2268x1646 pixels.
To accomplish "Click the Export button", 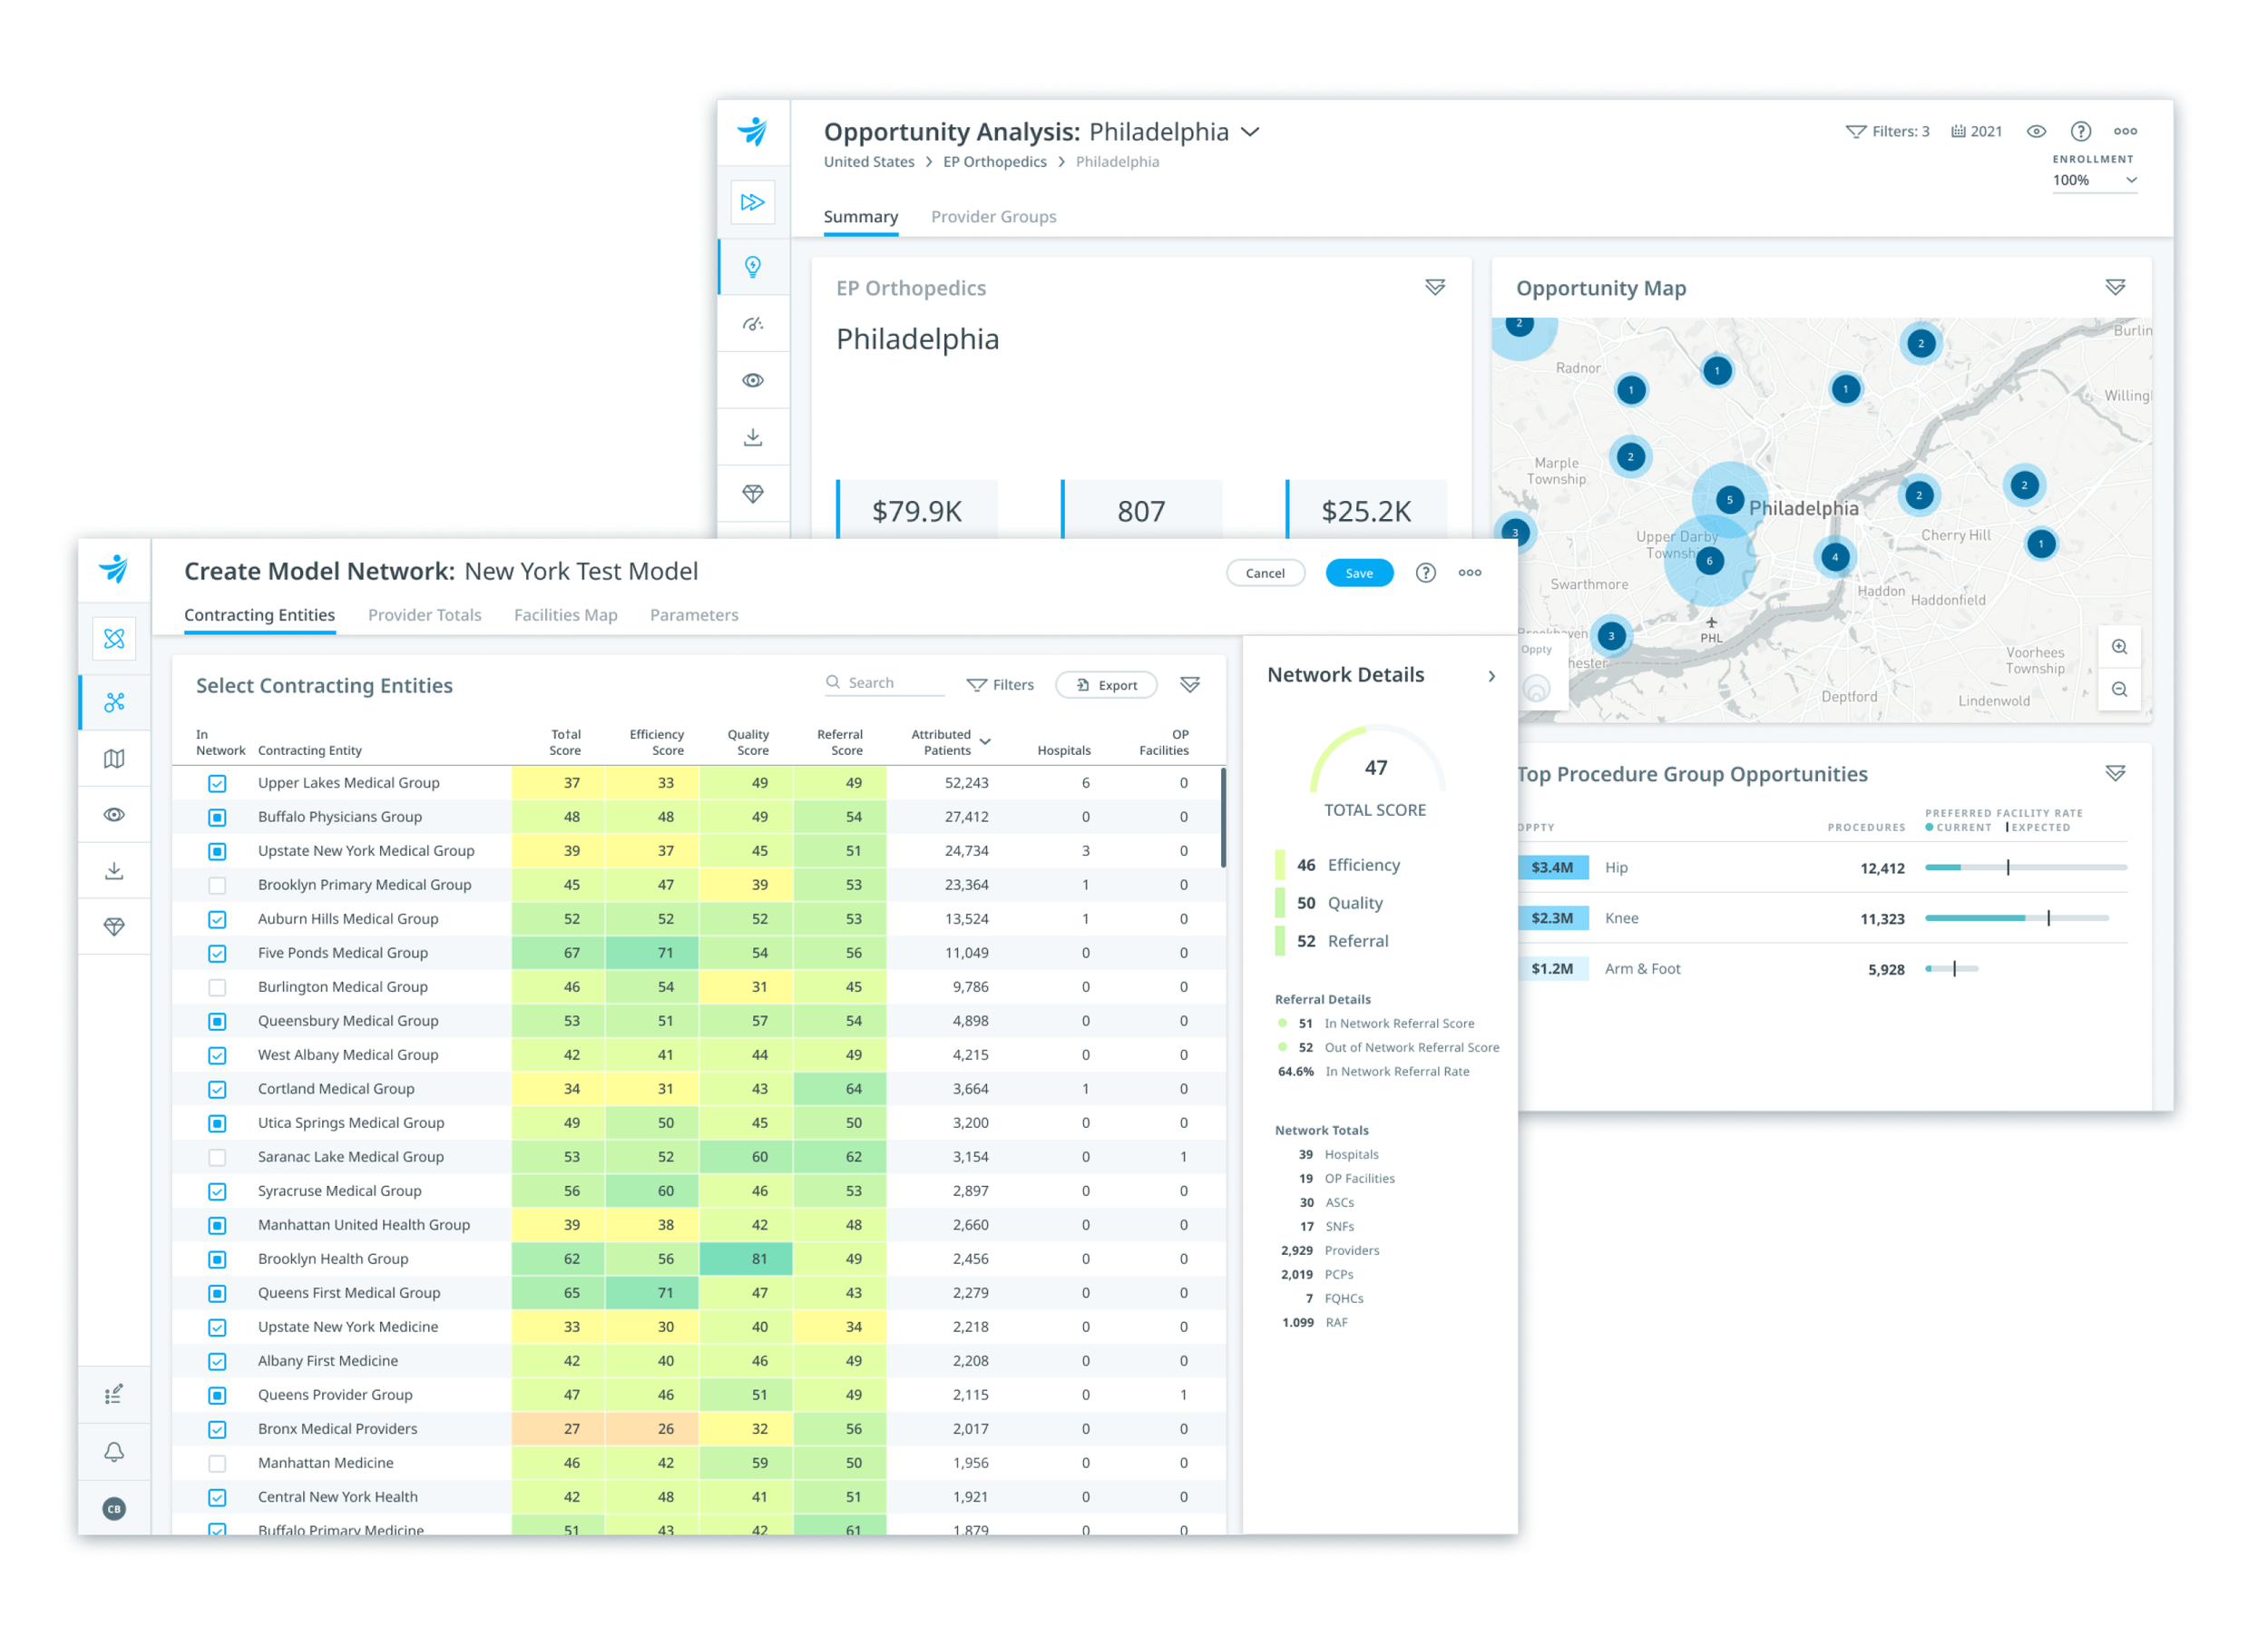I will (x=1106, y=685).
